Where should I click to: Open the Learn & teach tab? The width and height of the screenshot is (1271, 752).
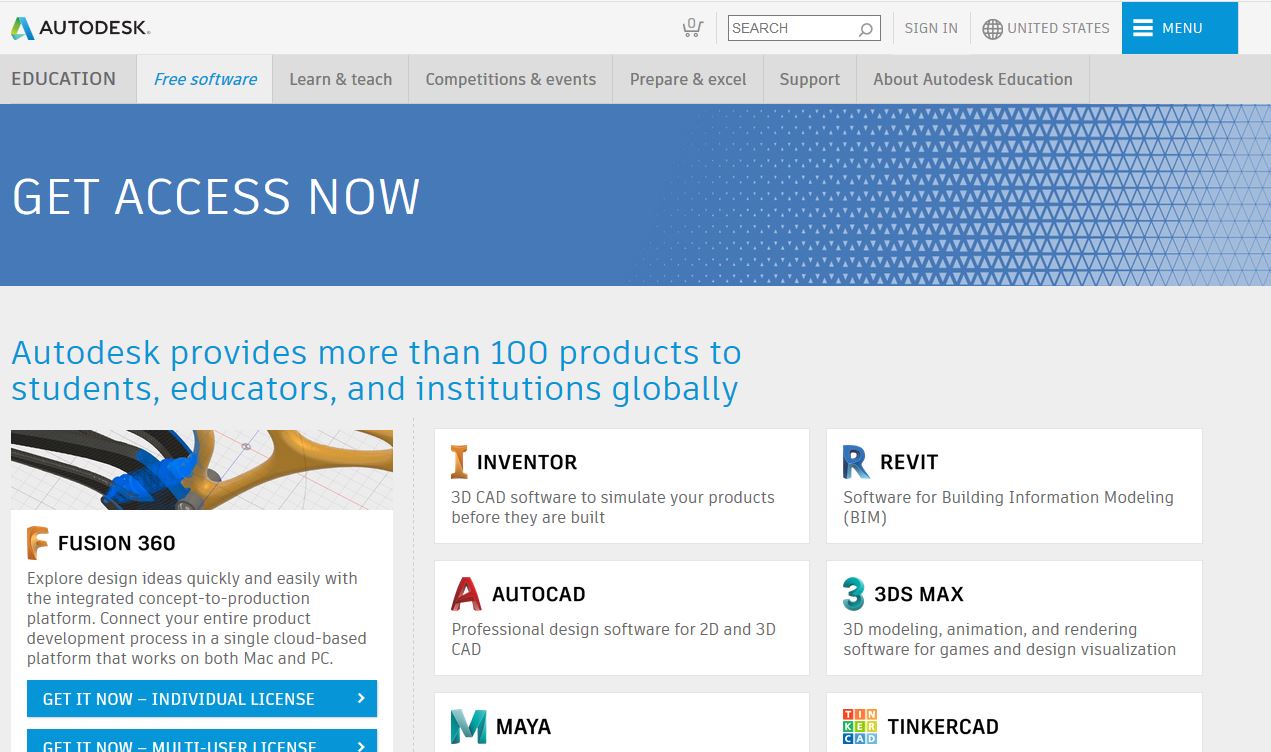coord(341,79)
